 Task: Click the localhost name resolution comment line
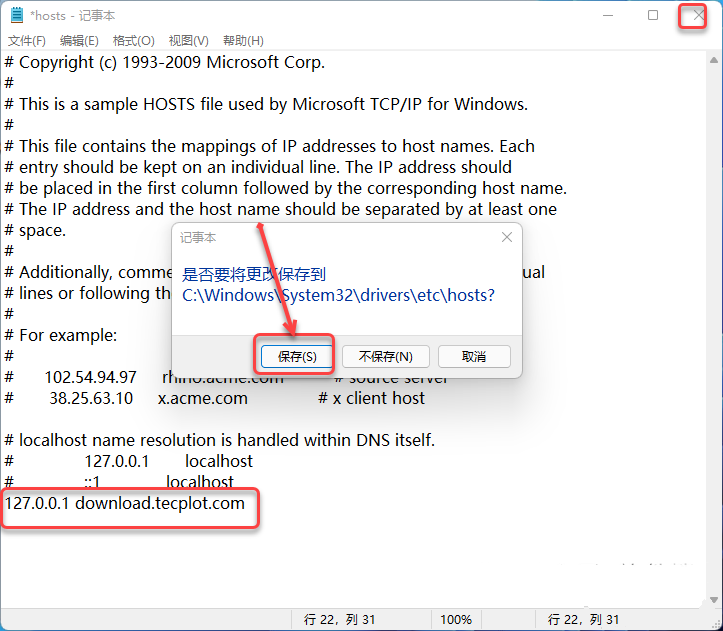click(219, 440)
